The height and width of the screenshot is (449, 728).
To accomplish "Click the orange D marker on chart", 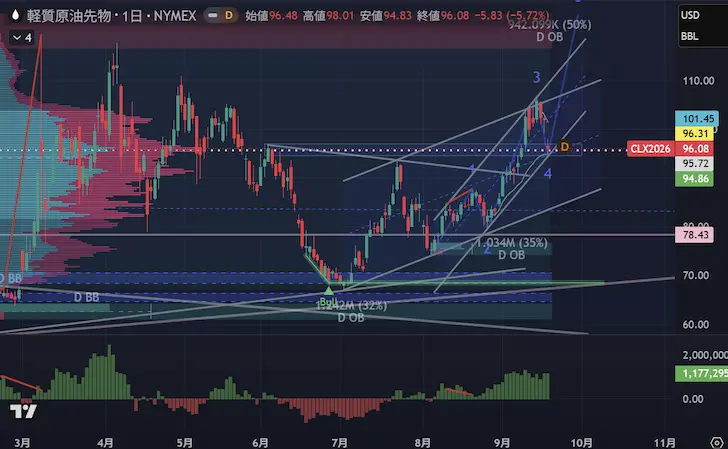I will (564, 147).
